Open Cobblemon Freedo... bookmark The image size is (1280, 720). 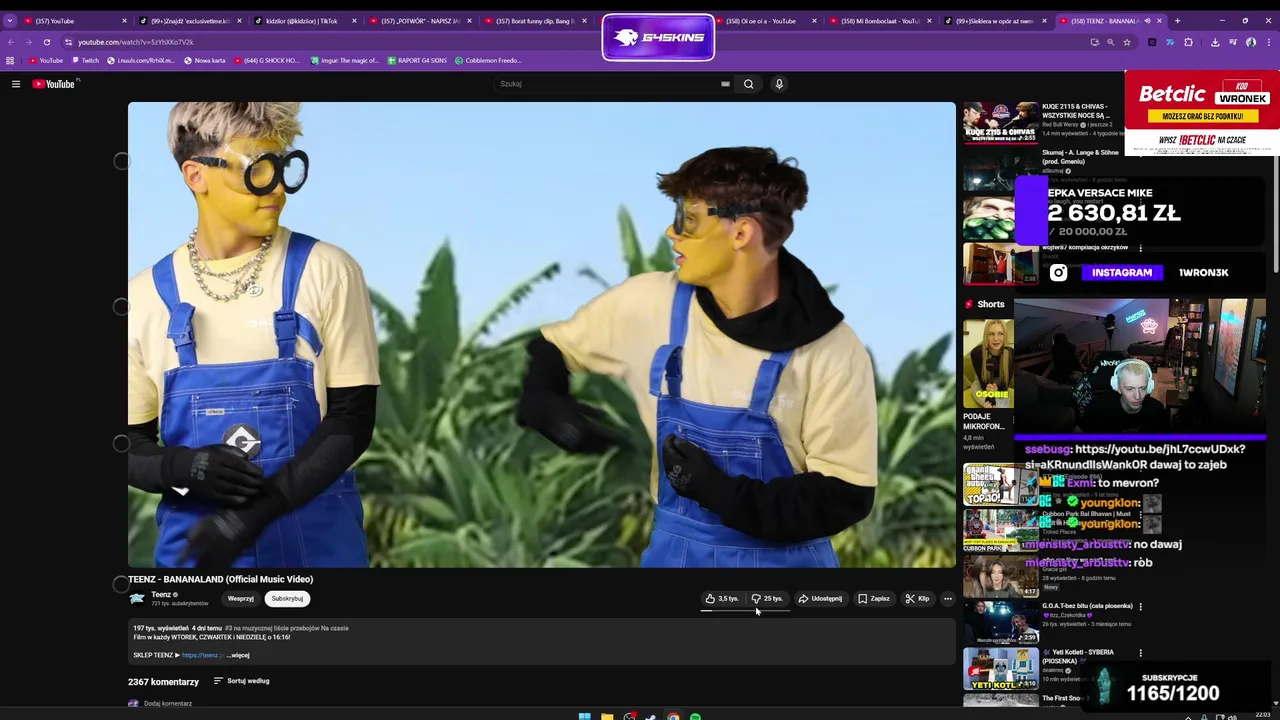tap(488, 60)
